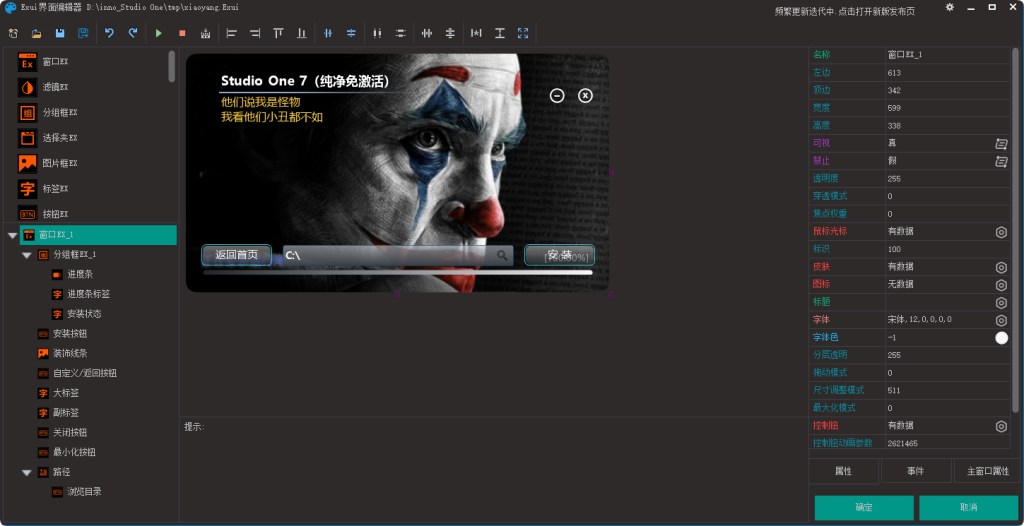Select close X circle icon on canvas
Viewport: 1024px width, 526px height.
(586, 95)
